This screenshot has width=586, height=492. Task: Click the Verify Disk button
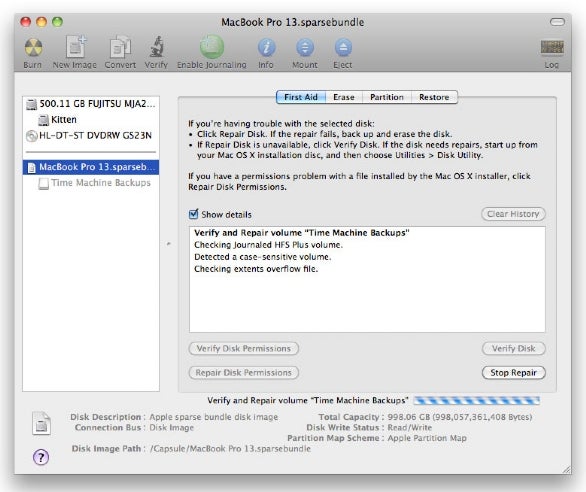[x=513, y=348]
